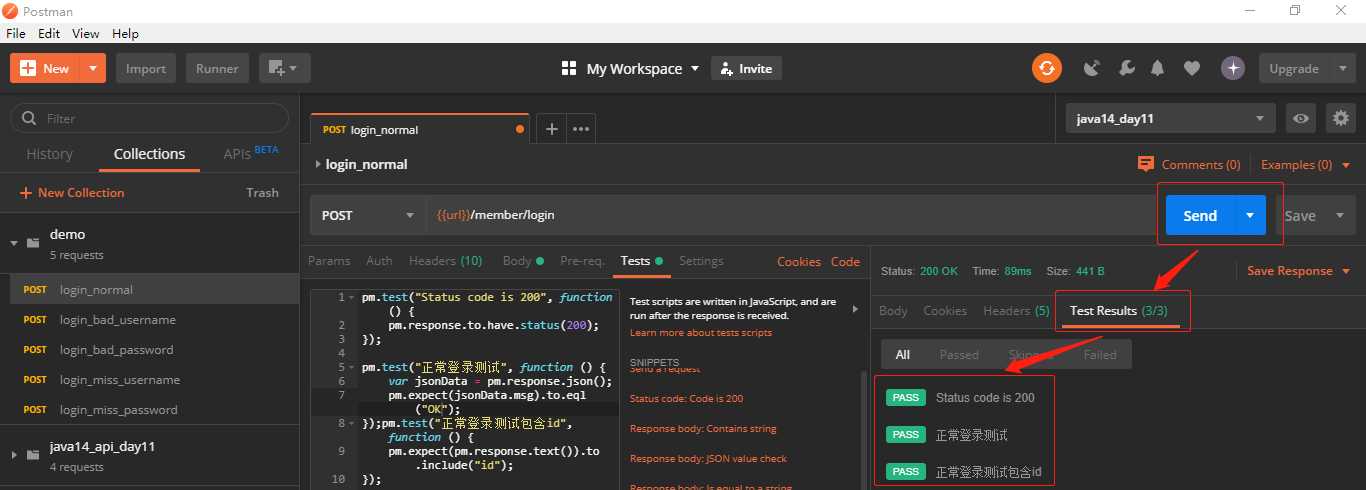Filter test results by Failed
Screen dimensions: 1366x490
click(x=1100, y=354)
